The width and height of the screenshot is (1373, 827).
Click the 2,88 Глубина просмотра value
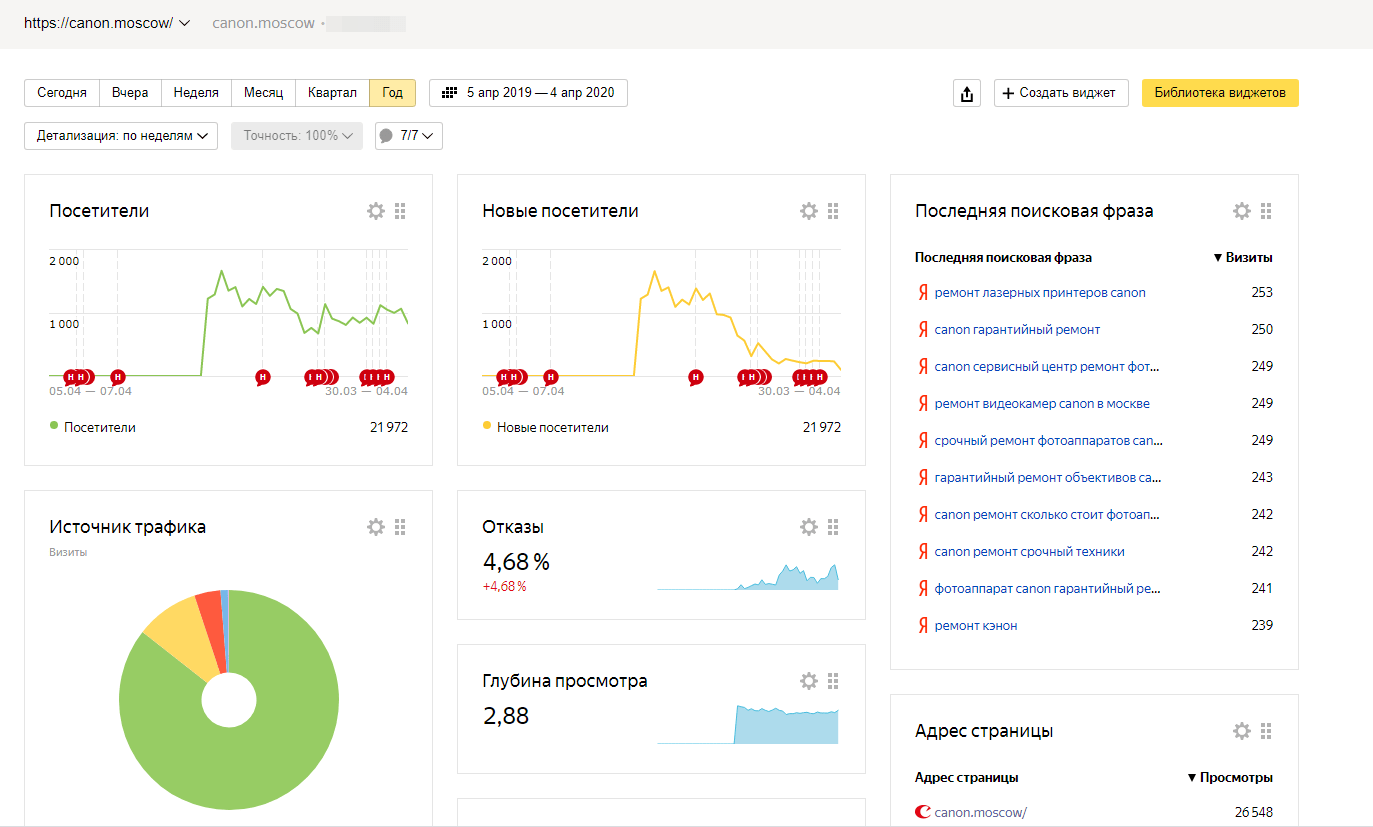pyautogui.click(x=505, y=716)
